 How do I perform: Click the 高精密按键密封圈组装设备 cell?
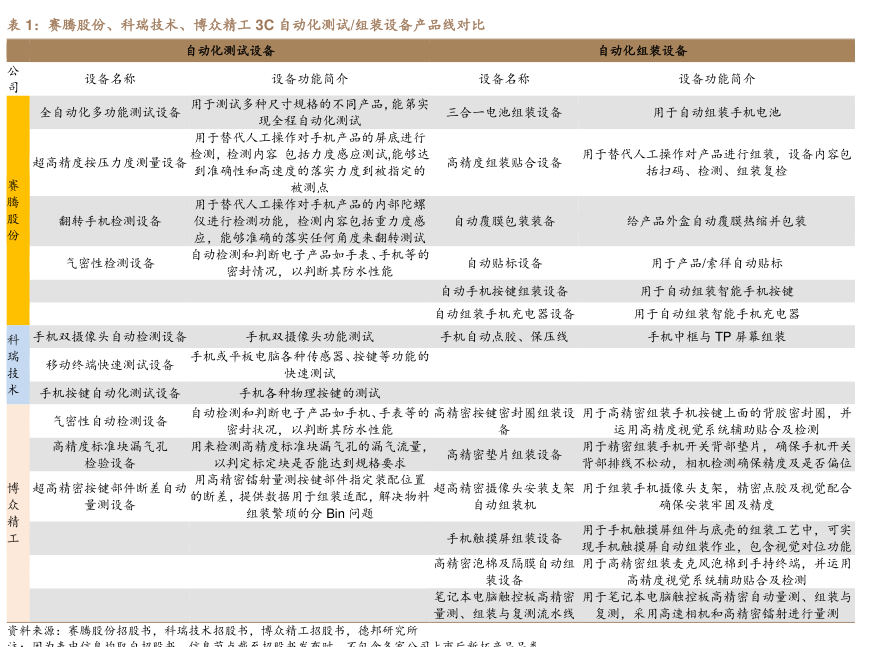504,421
